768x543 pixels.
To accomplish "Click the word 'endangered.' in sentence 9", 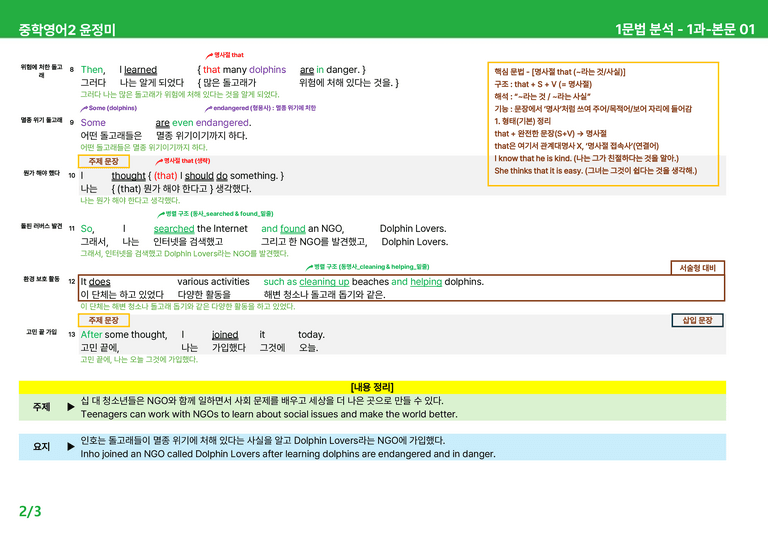I will pos(223,123).
